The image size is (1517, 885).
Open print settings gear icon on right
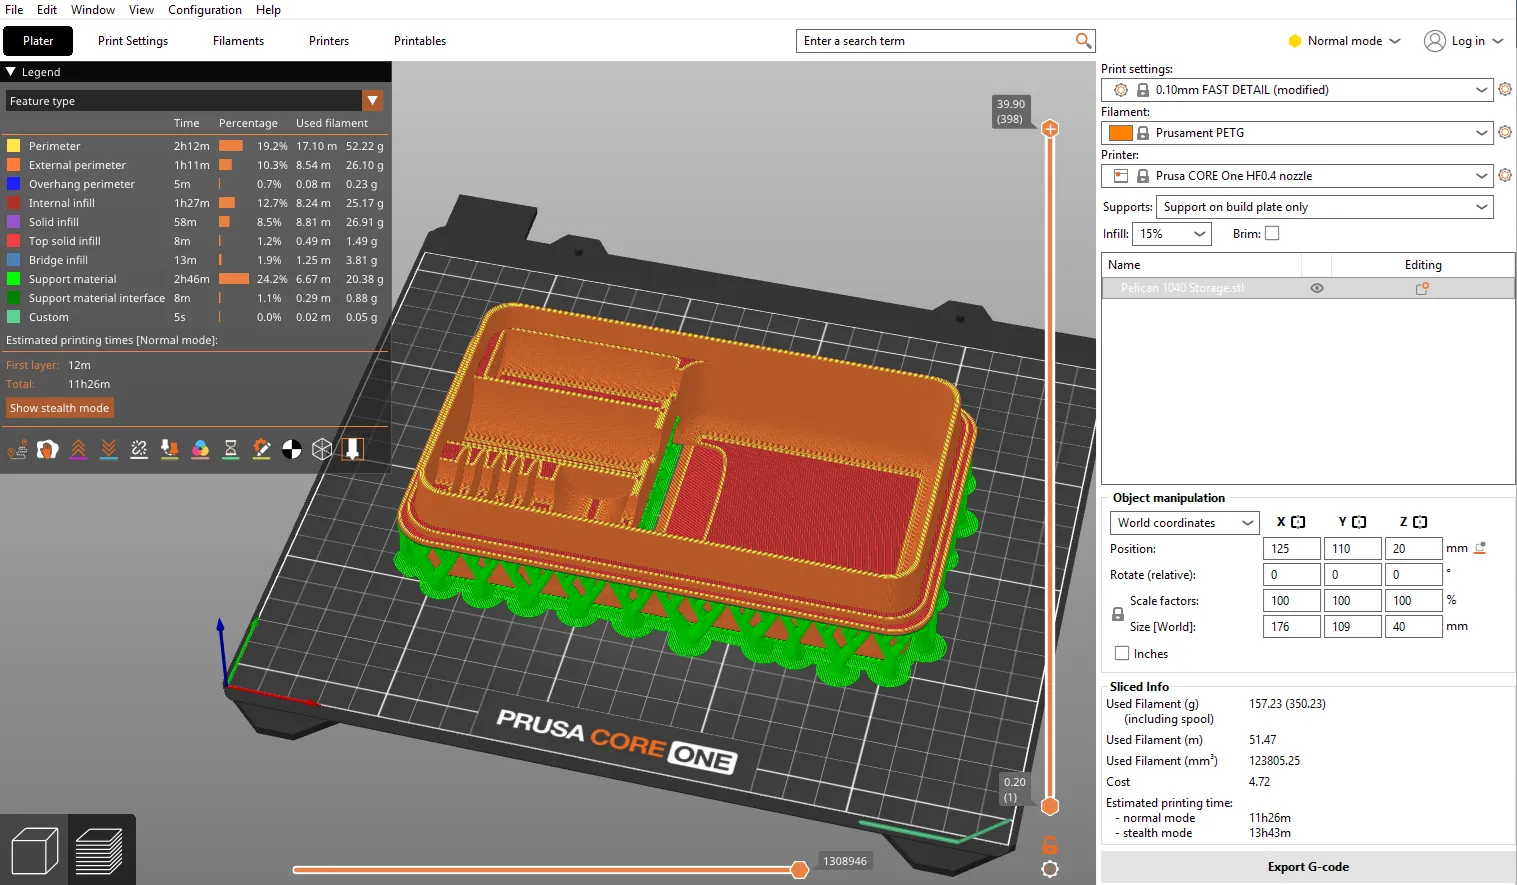(1505, 90)
